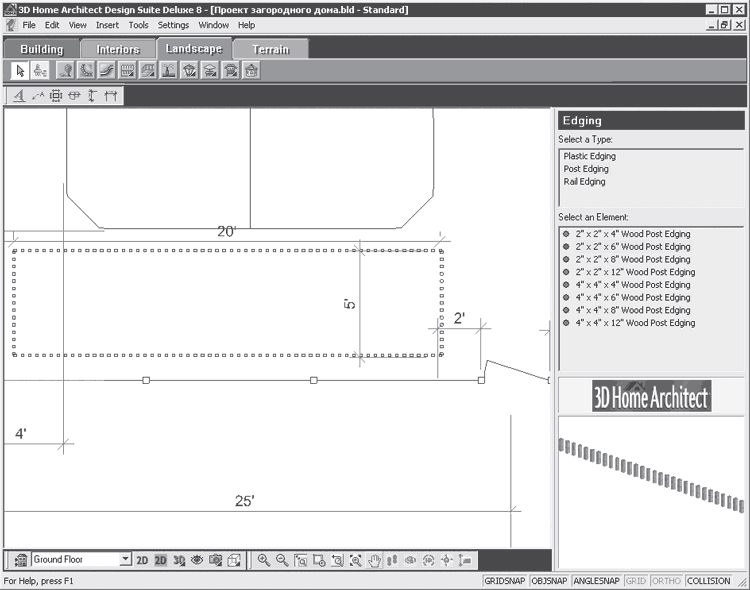Switch to the Building tab
This screenshot has width=750, height=590.
tap(41, 49)
